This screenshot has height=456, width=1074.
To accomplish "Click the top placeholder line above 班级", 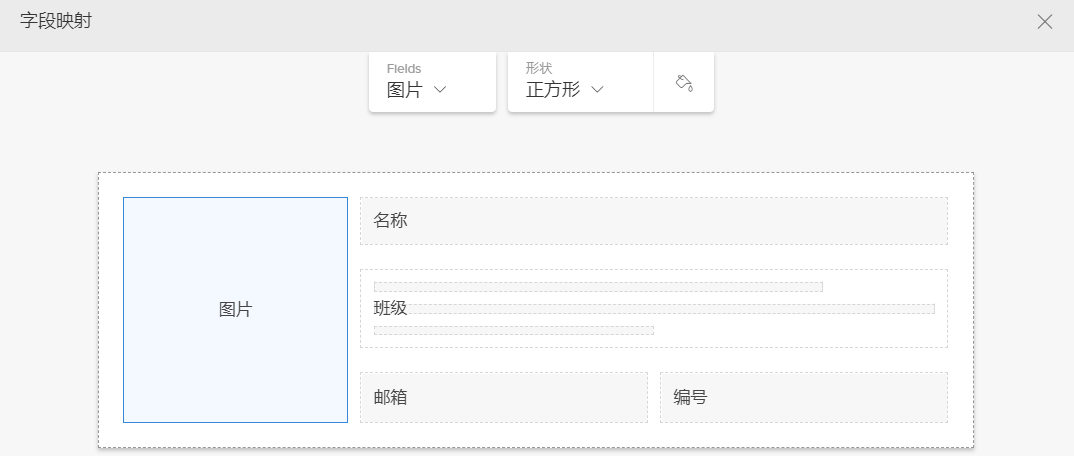I will (598, 287).
